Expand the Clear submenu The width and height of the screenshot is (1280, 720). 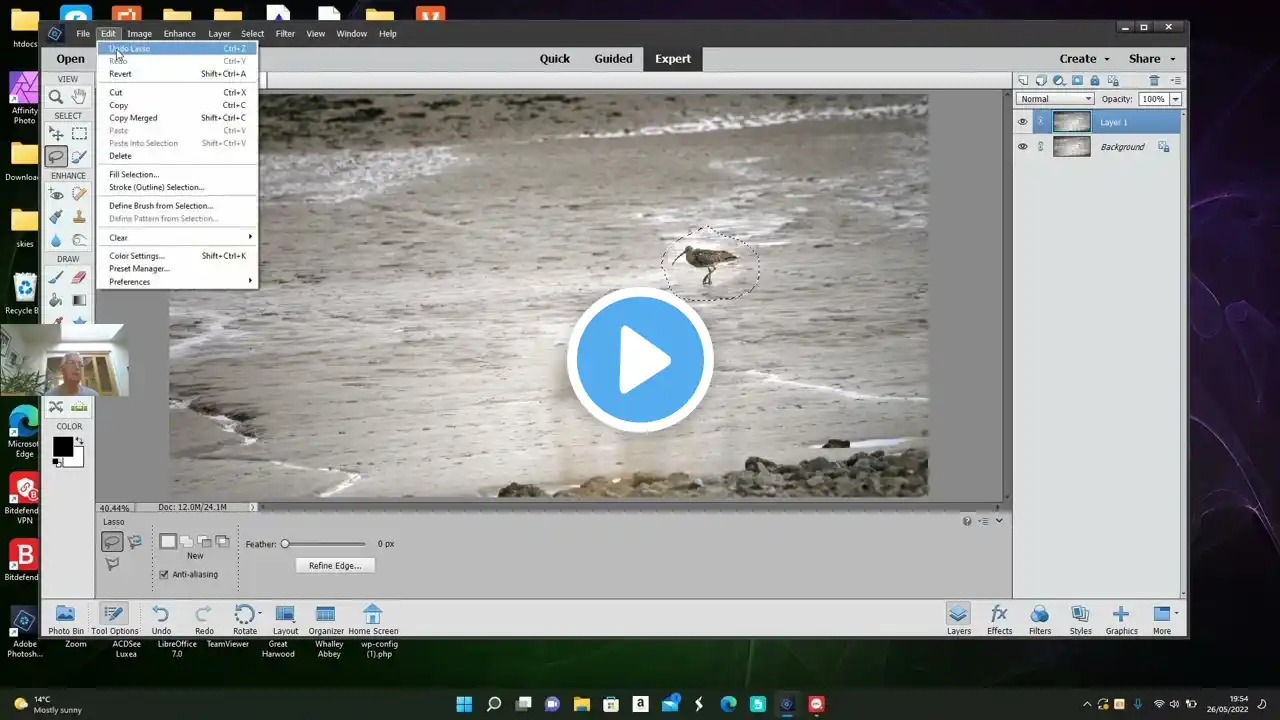(177, 237)
